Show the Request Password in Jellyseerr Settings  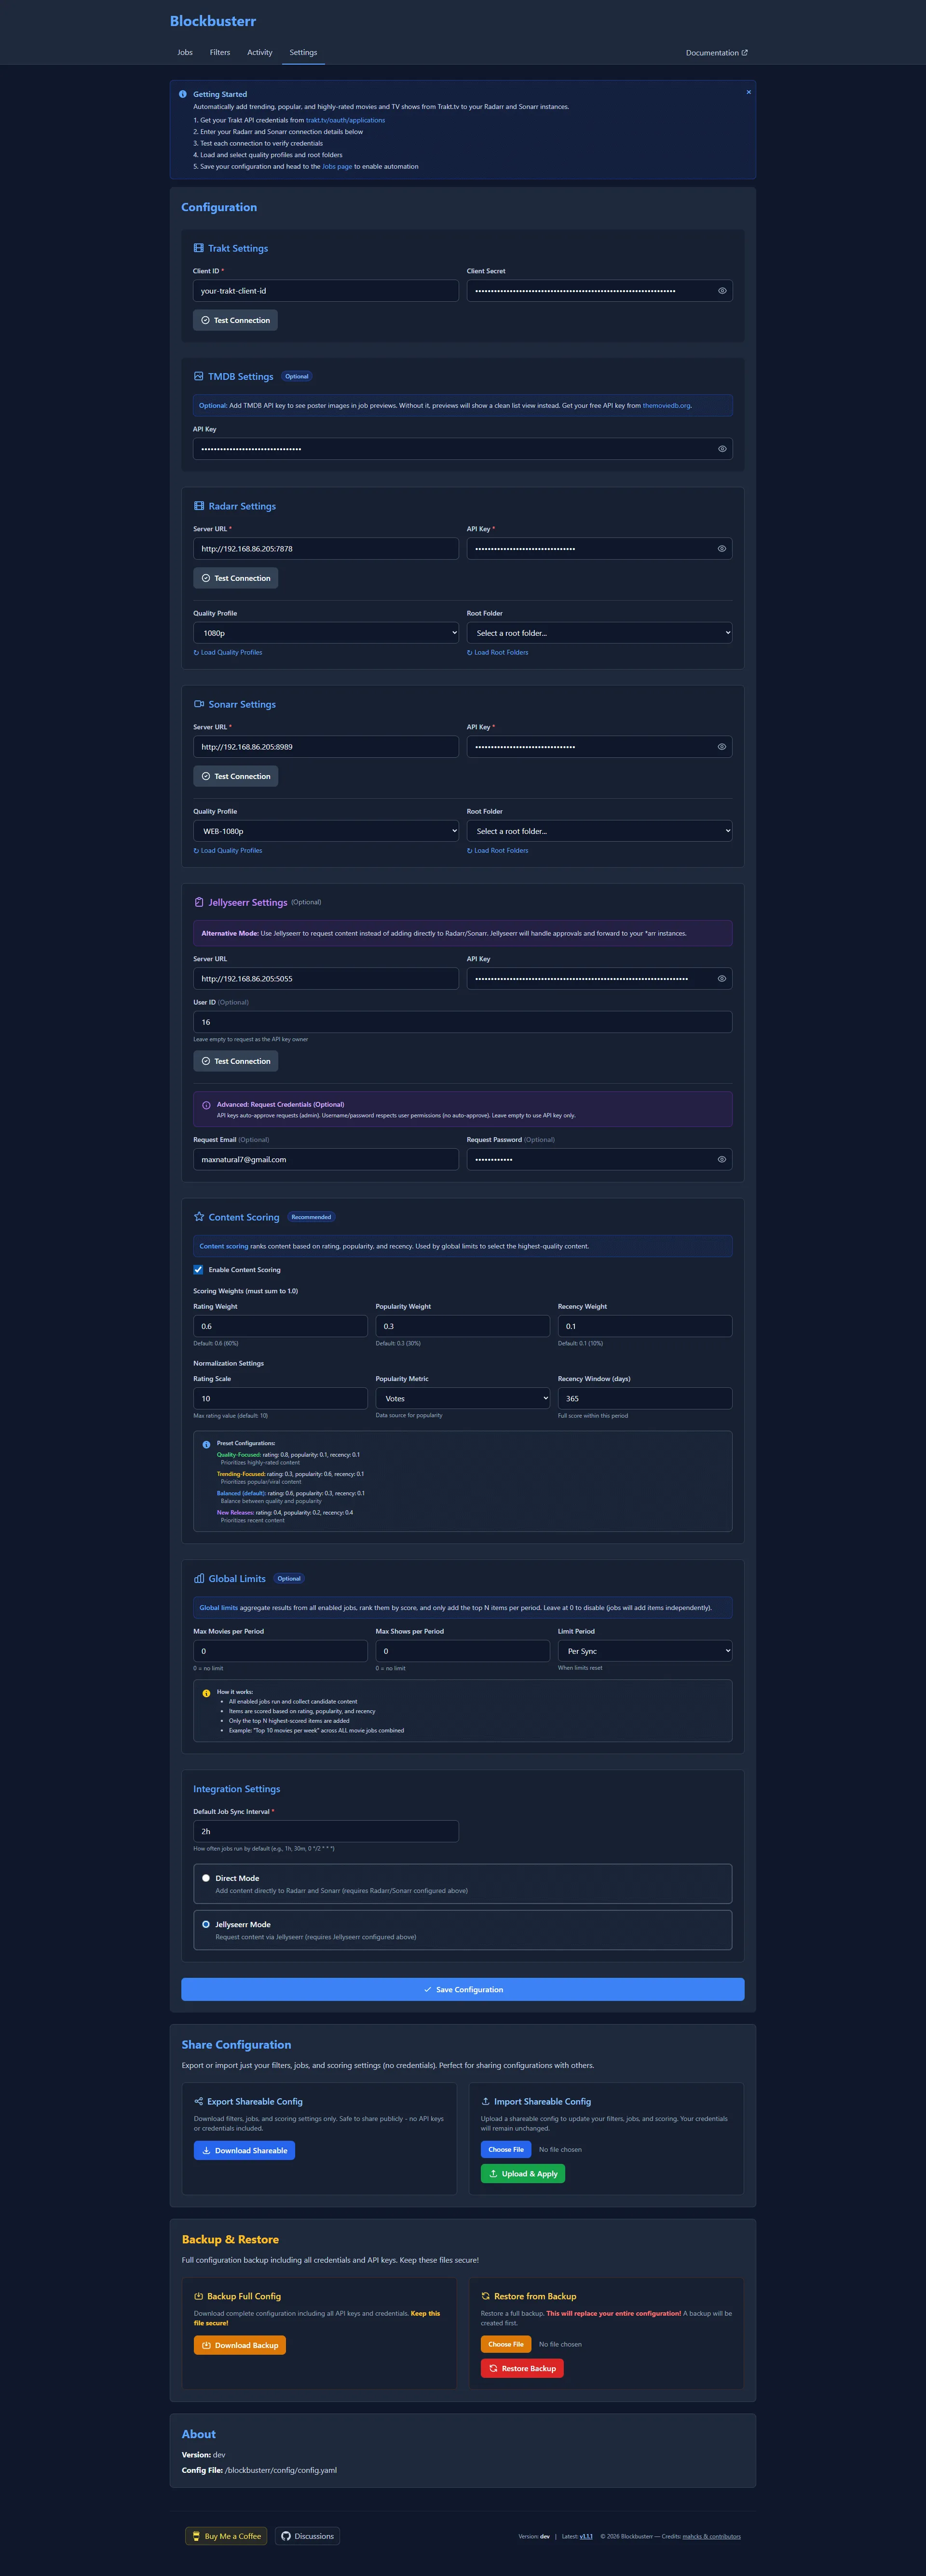click(722, 1159)
